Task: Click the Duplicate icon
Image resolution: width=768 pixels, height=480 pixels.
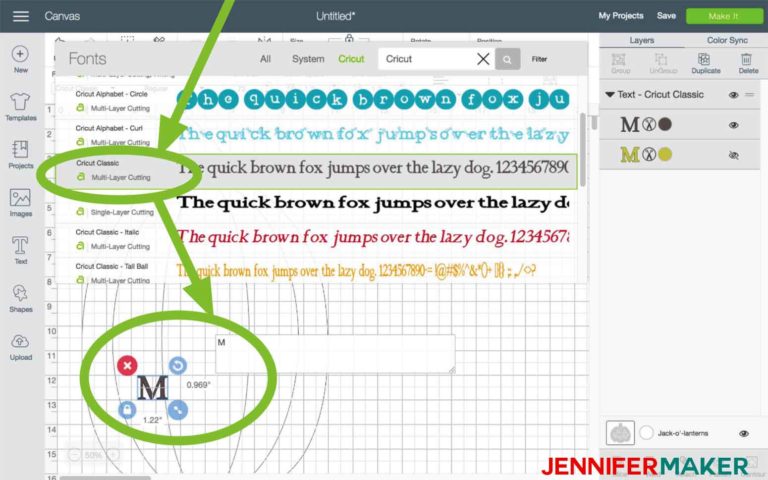Action: pyautogui.click(x=705, y=64)
